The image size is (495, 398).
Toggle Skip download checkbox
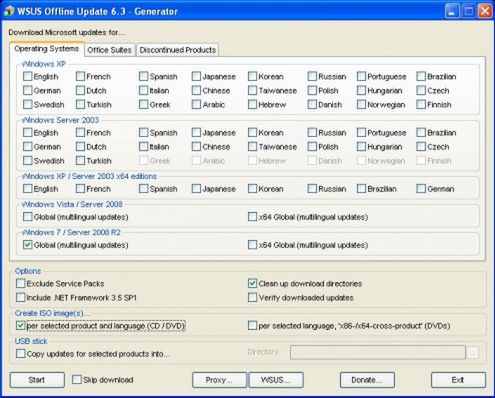pos(77,379)
